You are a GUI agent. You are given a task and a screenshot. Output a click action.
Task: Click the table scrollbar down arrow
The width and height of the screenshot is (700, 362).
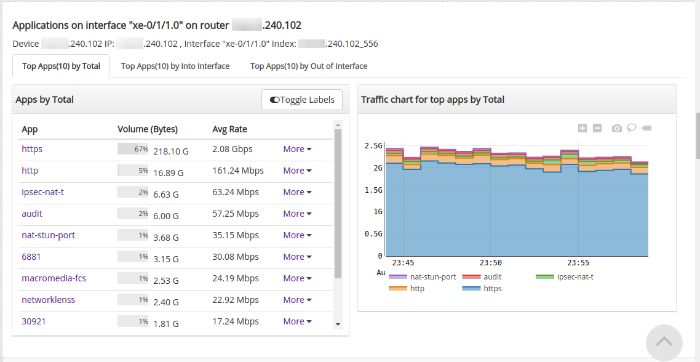pyautogui.click(x=338, y=325)
